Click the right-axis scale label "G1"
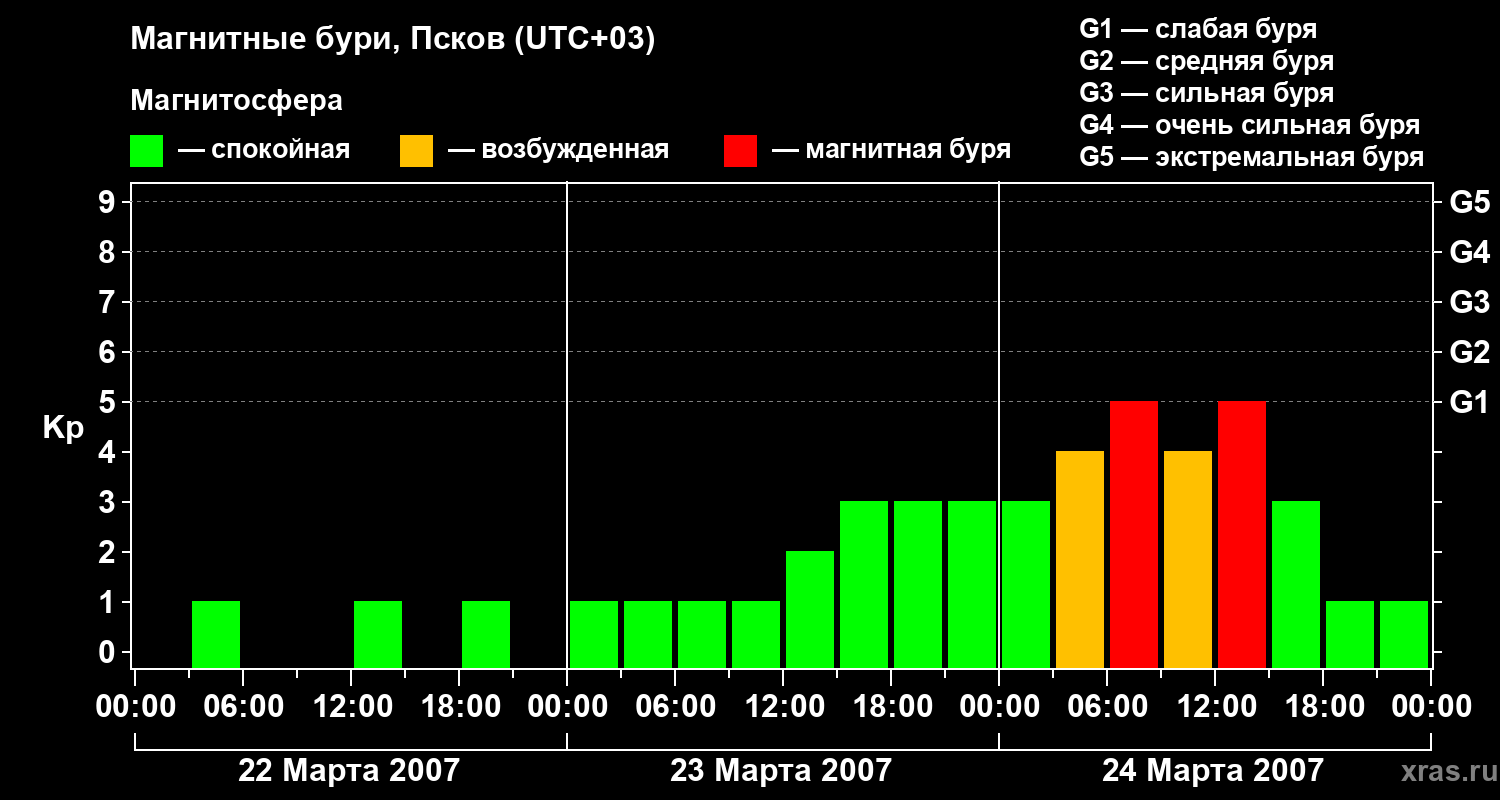The width and height of the screenshot is (1500, 800). 1470,402
